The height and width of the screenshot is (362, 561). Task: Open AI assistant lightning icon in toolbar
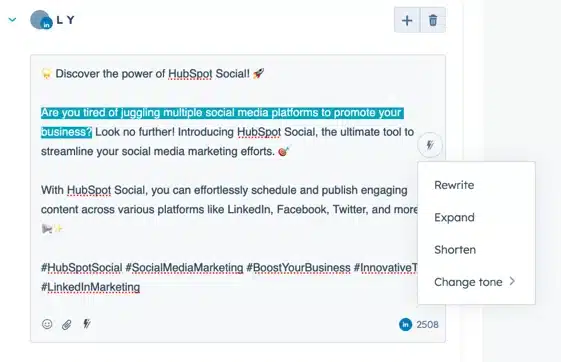pos(87,324)
